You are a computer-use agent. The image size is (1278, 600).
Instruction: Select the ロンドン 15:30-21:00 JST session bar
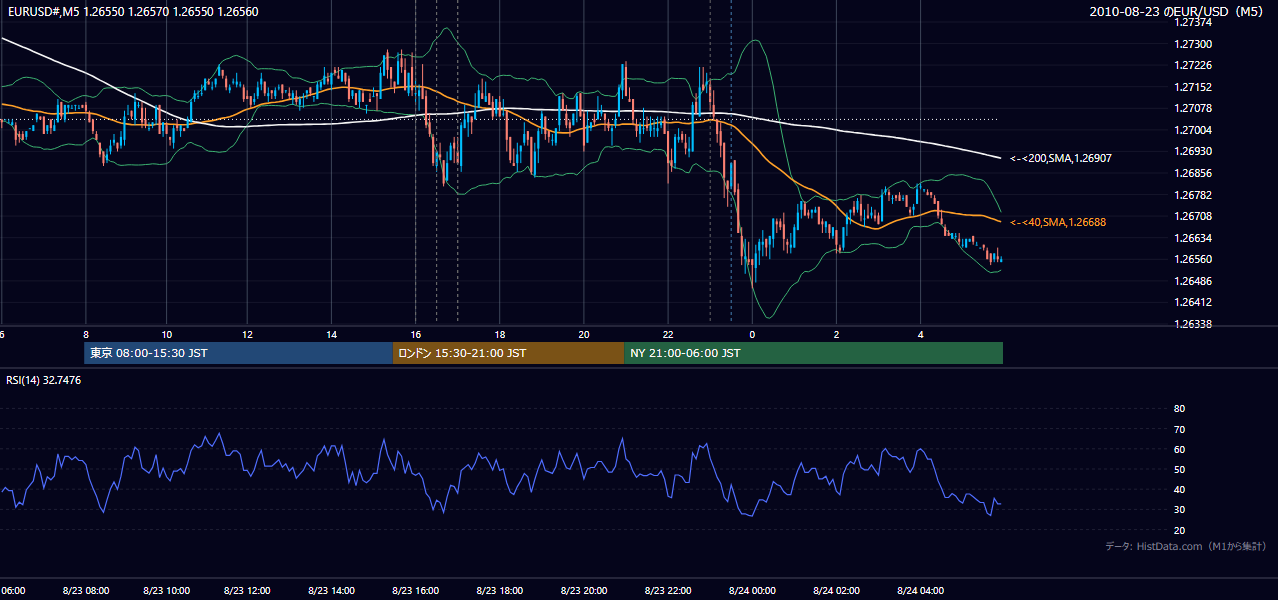pos(508,353)
